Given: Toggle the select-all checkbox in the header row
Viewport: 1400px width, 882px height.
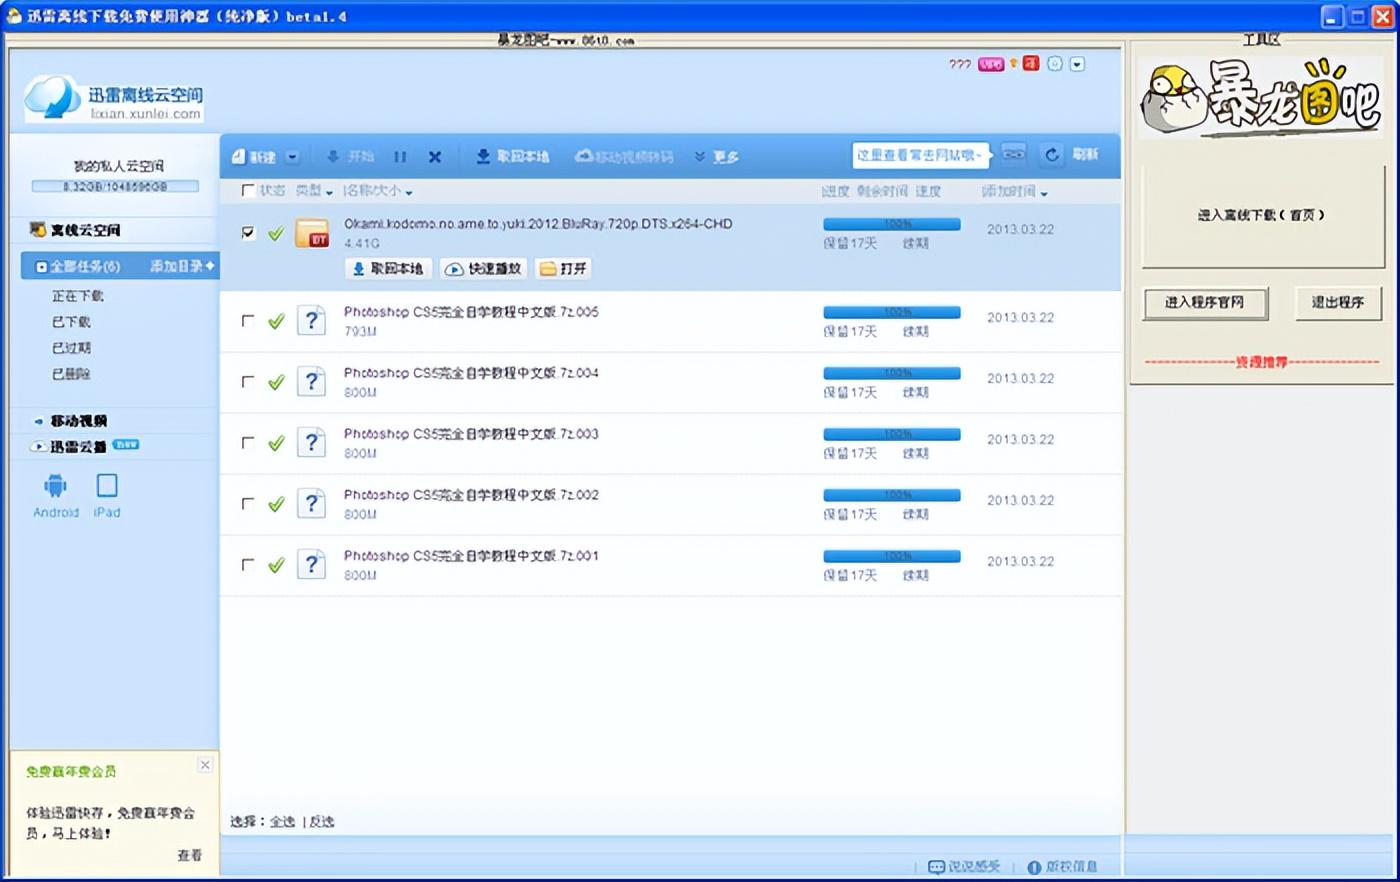Looking at the screenshot, I should (248, 191).
